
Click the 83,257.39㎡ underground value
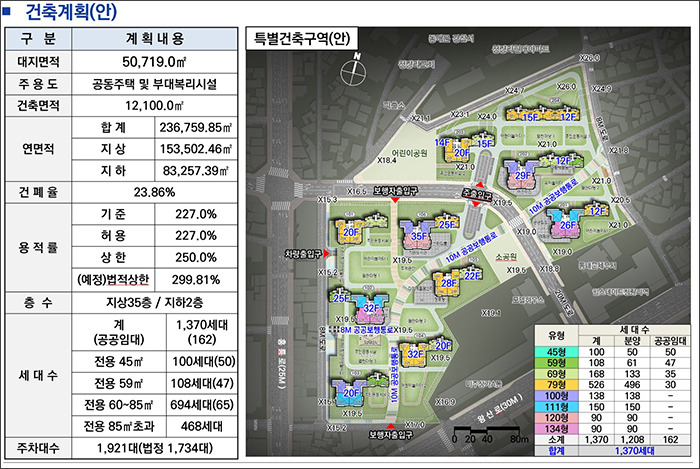pos(196,170)
